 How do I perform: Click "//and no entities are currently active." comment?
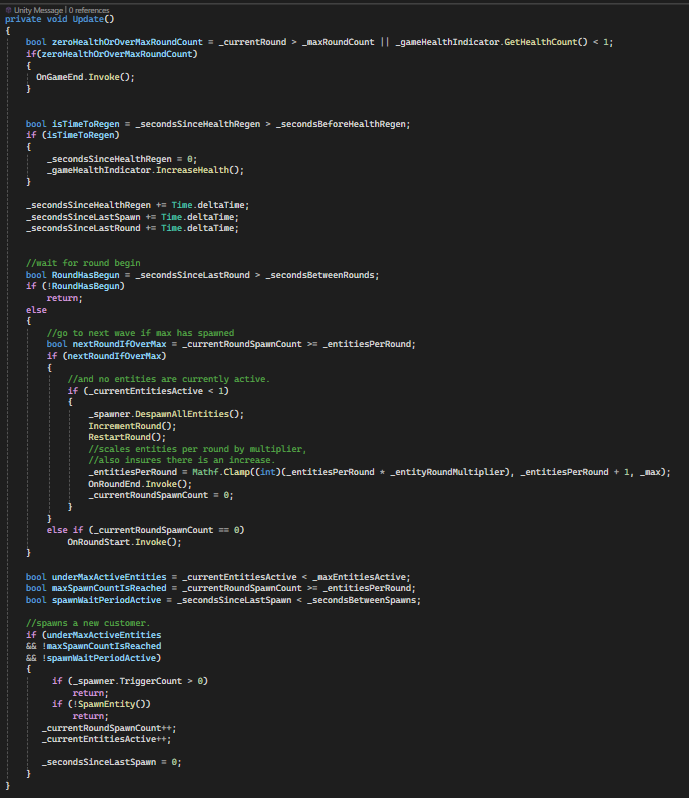[x=169, y=379]
